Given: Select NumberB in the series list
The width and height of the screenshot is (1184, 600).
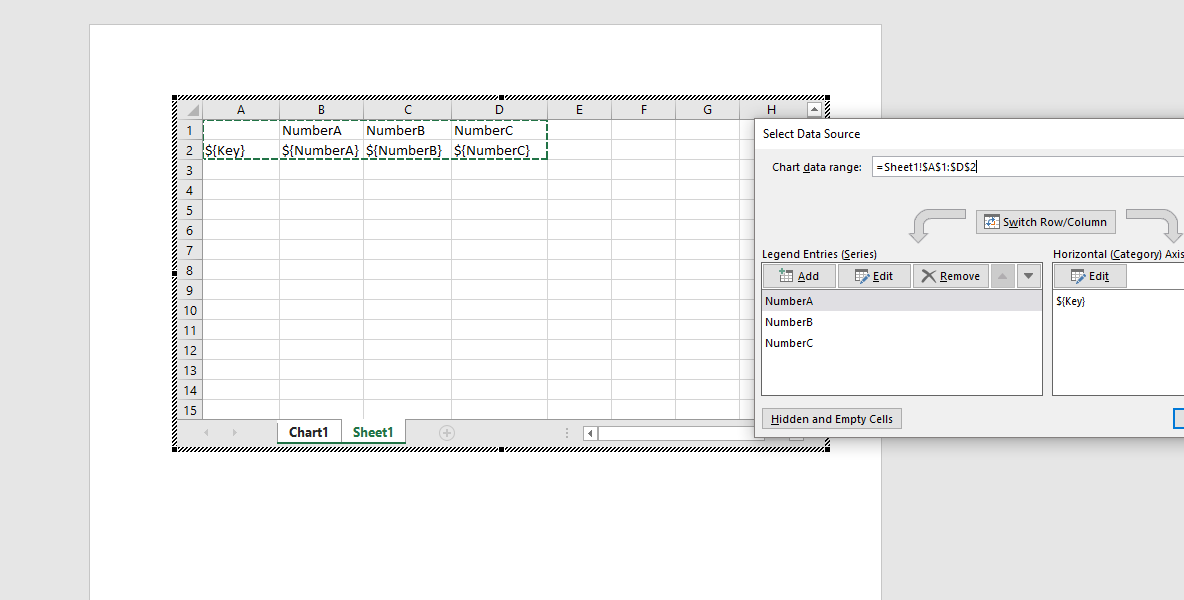Looking at the screenshot, I should 789,322.
